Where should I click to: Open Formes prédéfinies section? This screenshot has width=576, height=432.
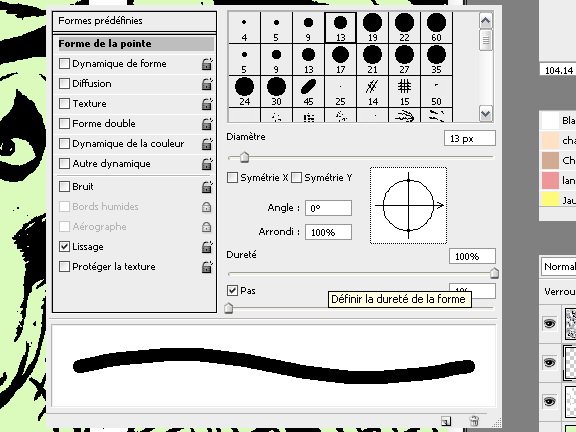134,21
